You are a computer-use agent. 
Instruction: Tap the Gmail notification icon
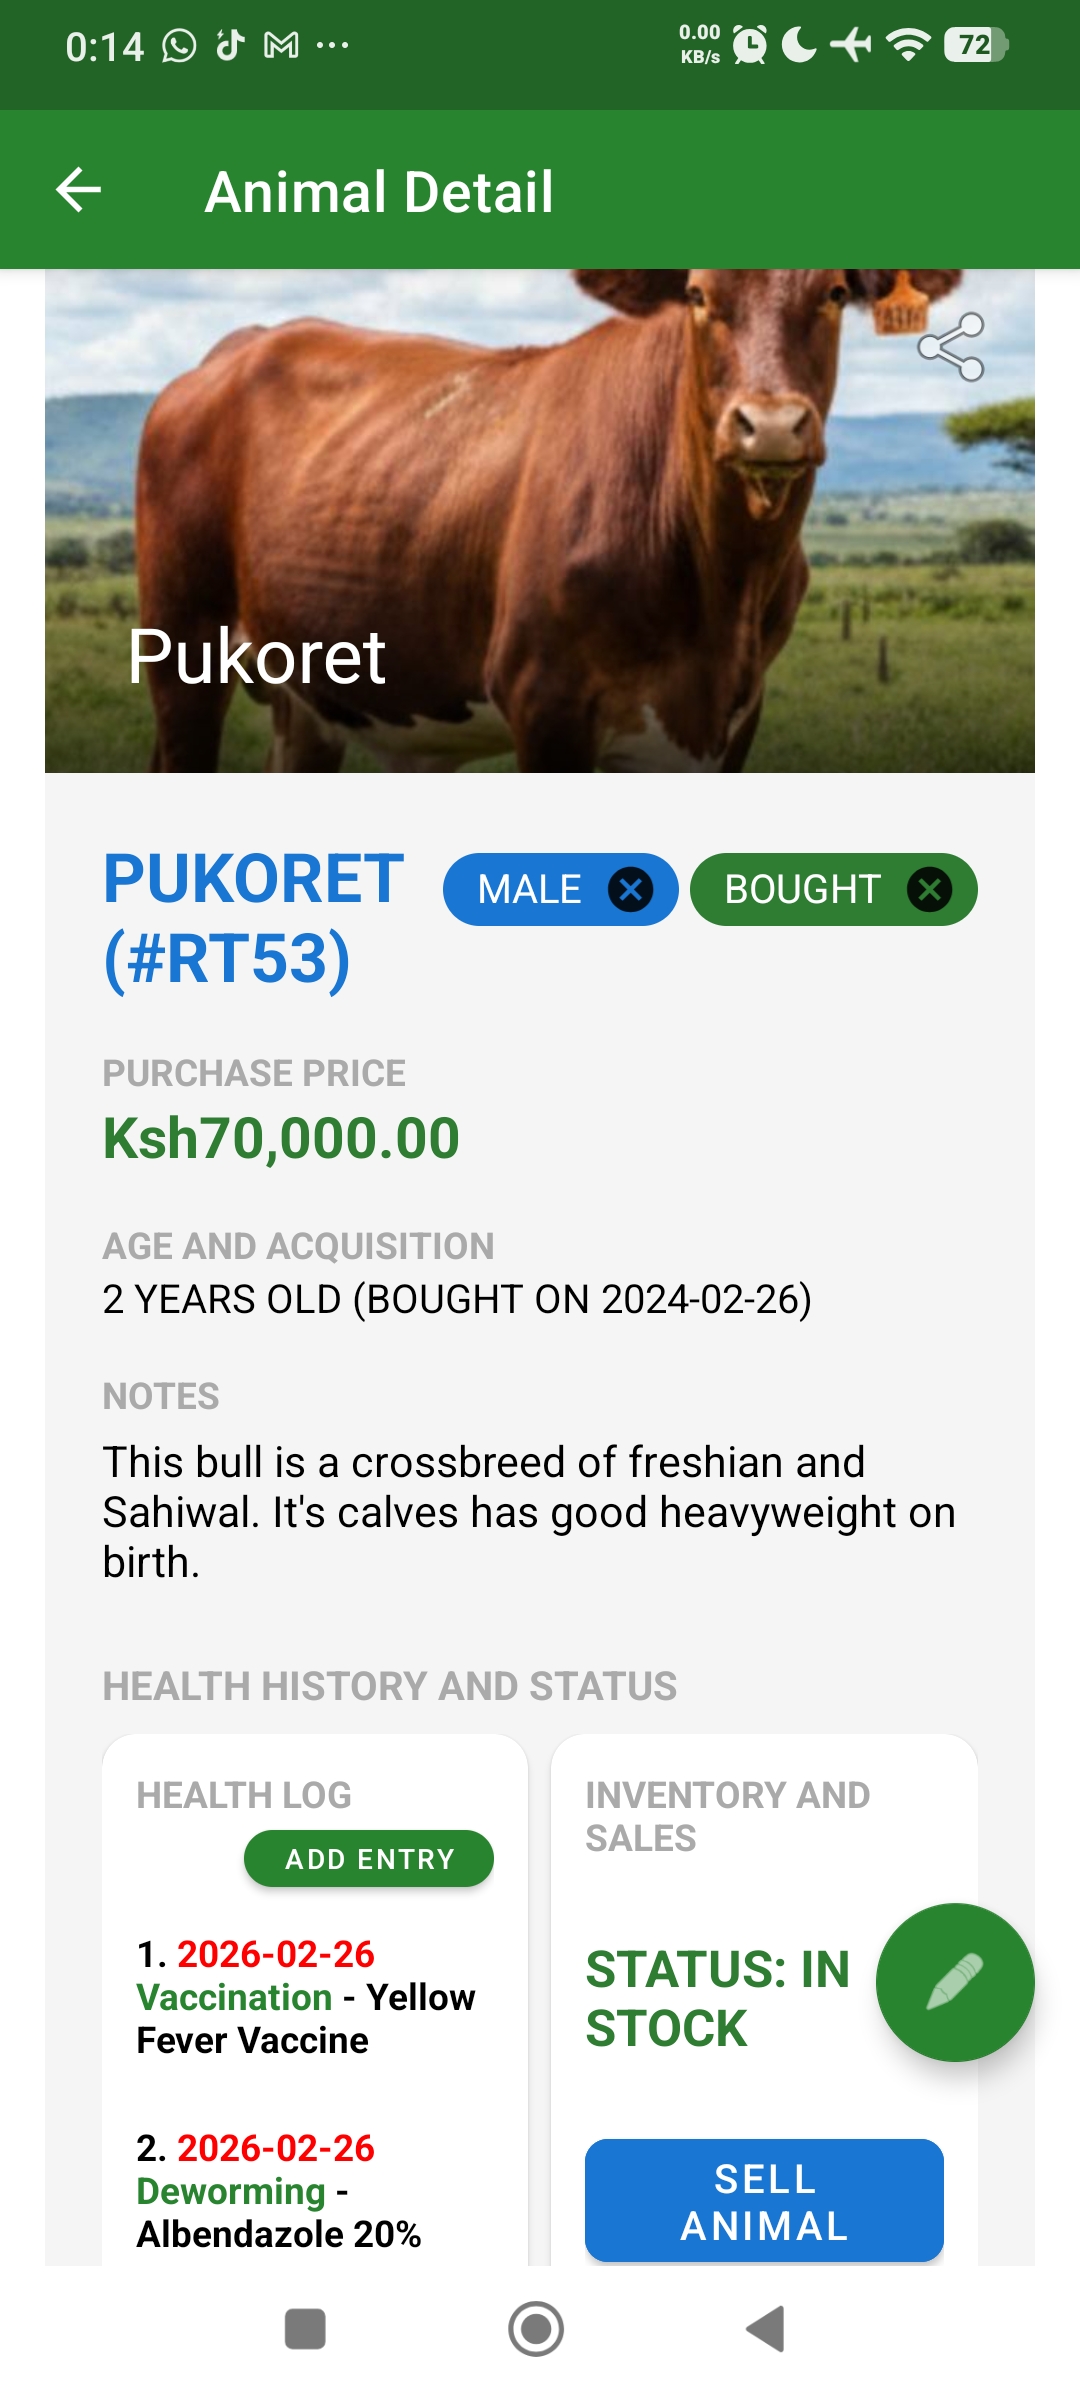pos(281,45)
